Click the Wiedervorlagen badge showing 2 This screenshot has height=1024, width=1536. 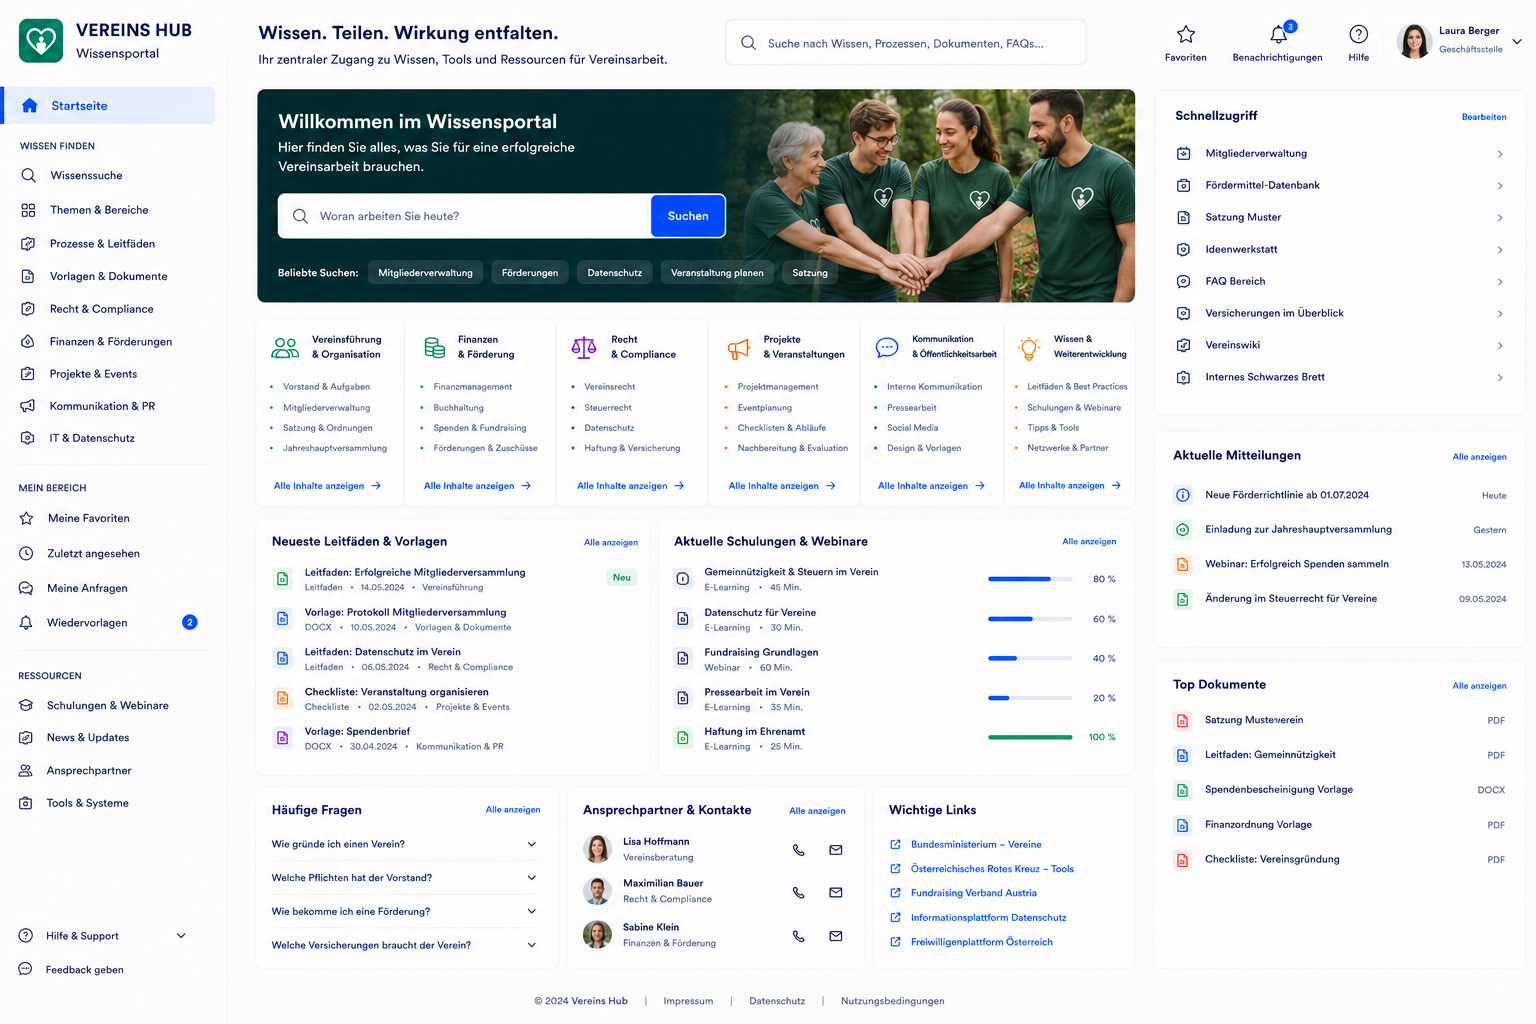[x=190, y=622]
